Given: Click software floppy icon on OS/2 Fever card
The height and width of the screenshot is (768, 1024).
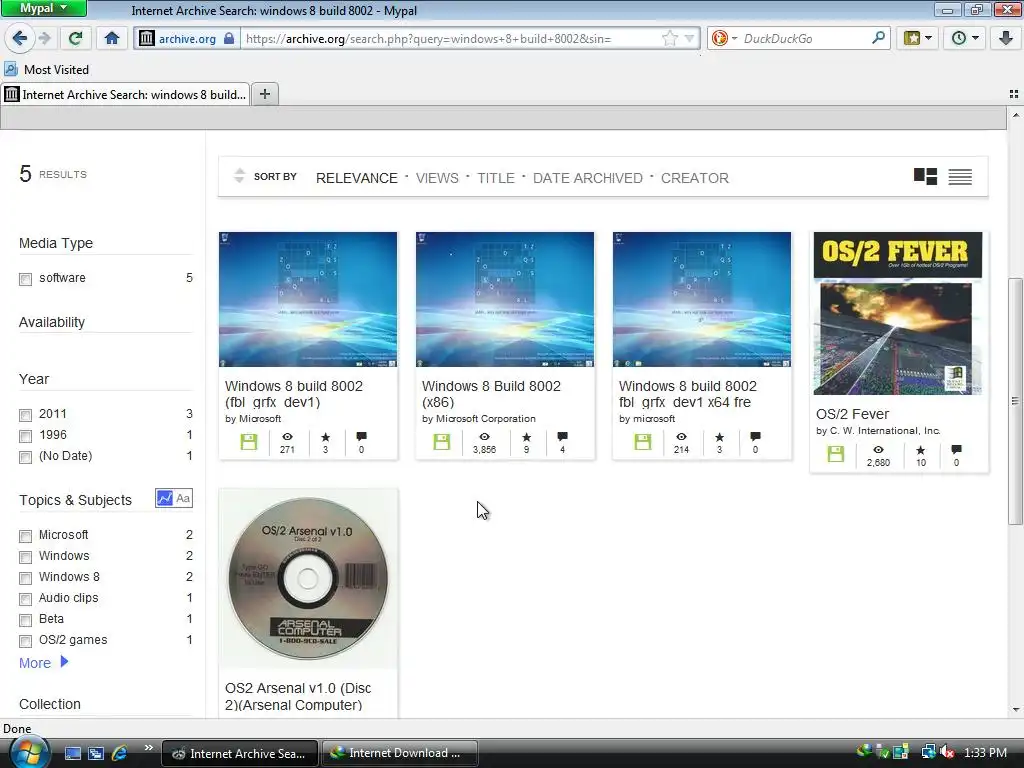Looking at the screenshot, I should coord(835,454).
